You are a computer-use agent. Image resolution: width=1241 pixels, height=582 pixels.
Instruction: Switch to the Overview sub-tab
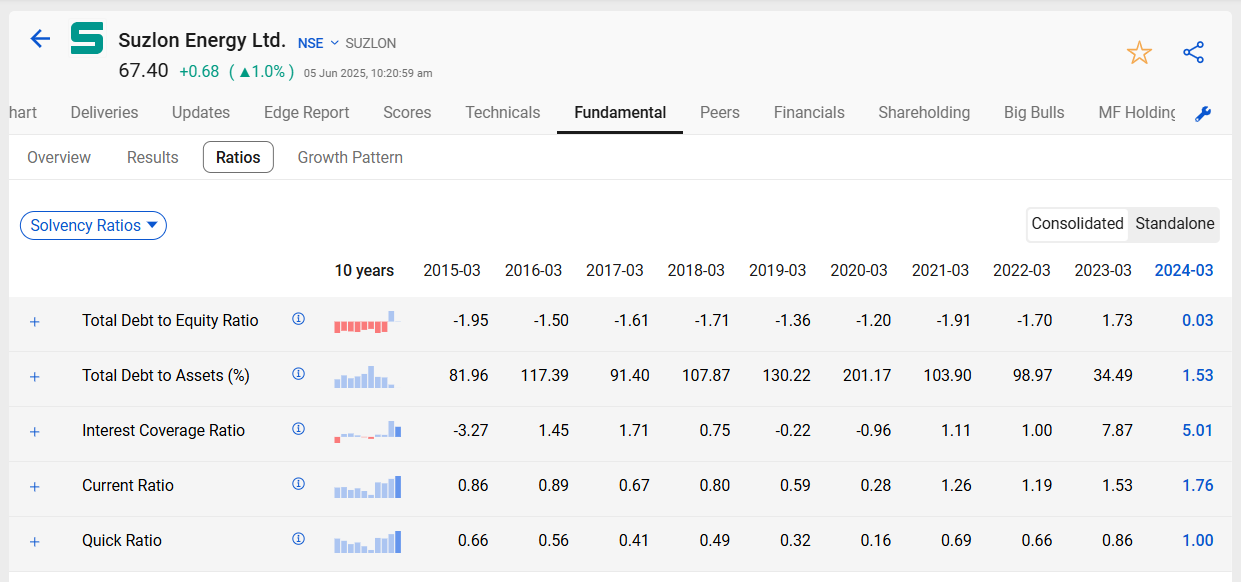click(x=59, y=158)
